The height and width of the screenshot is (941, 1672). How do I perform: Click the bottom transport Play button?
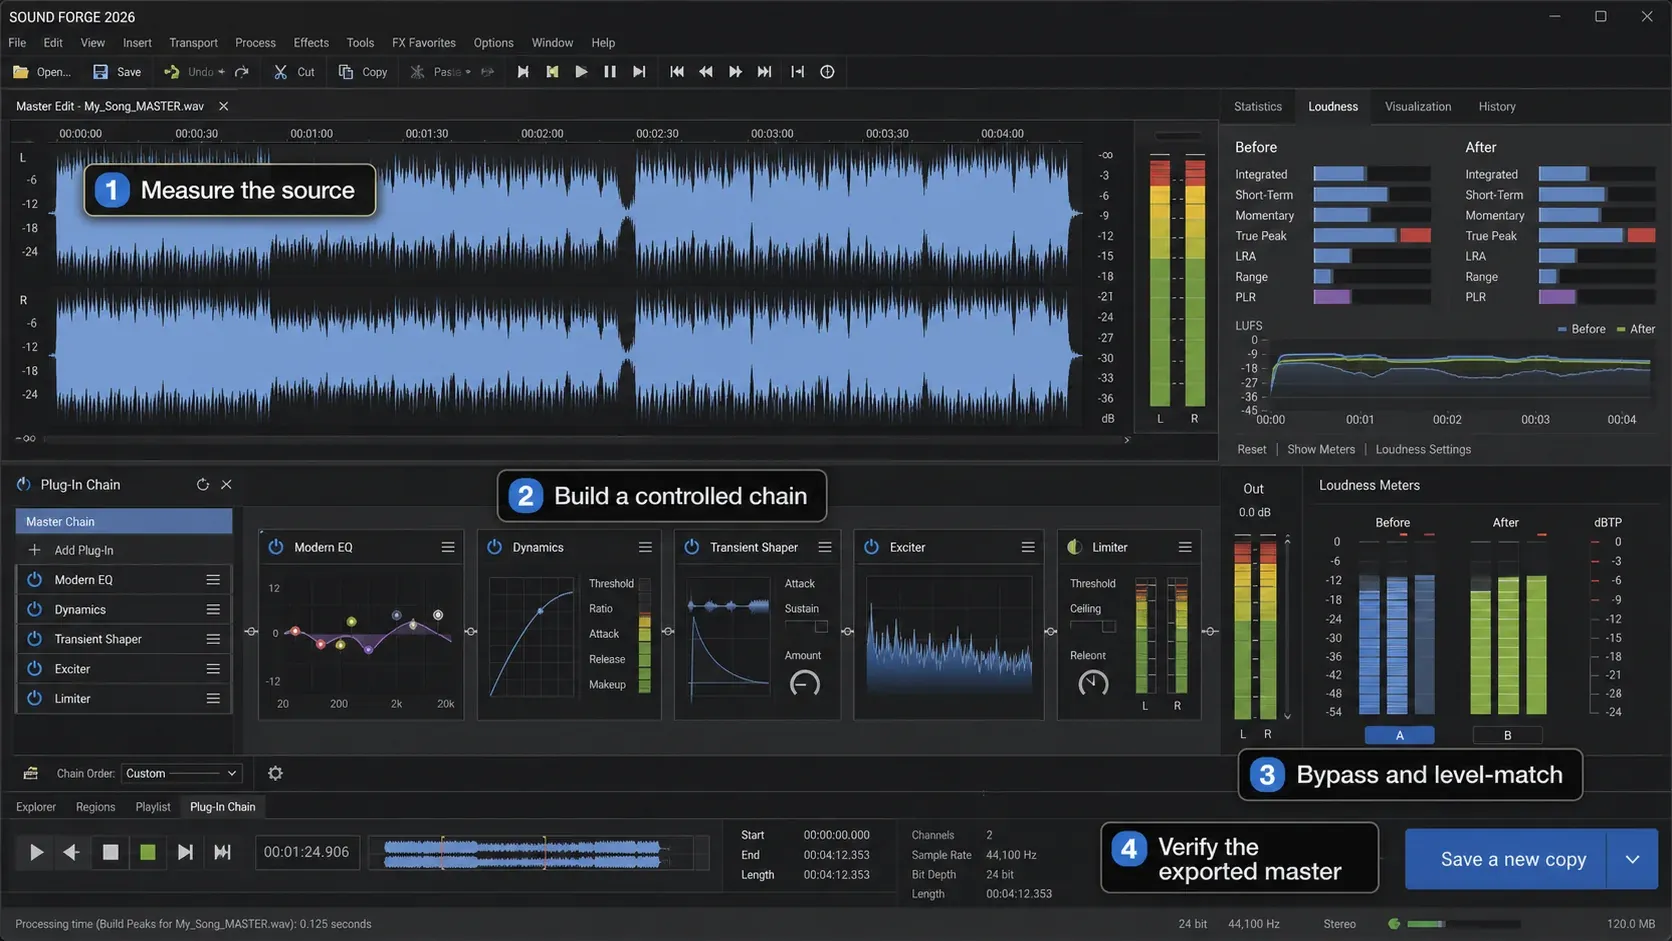click(36, 852)
